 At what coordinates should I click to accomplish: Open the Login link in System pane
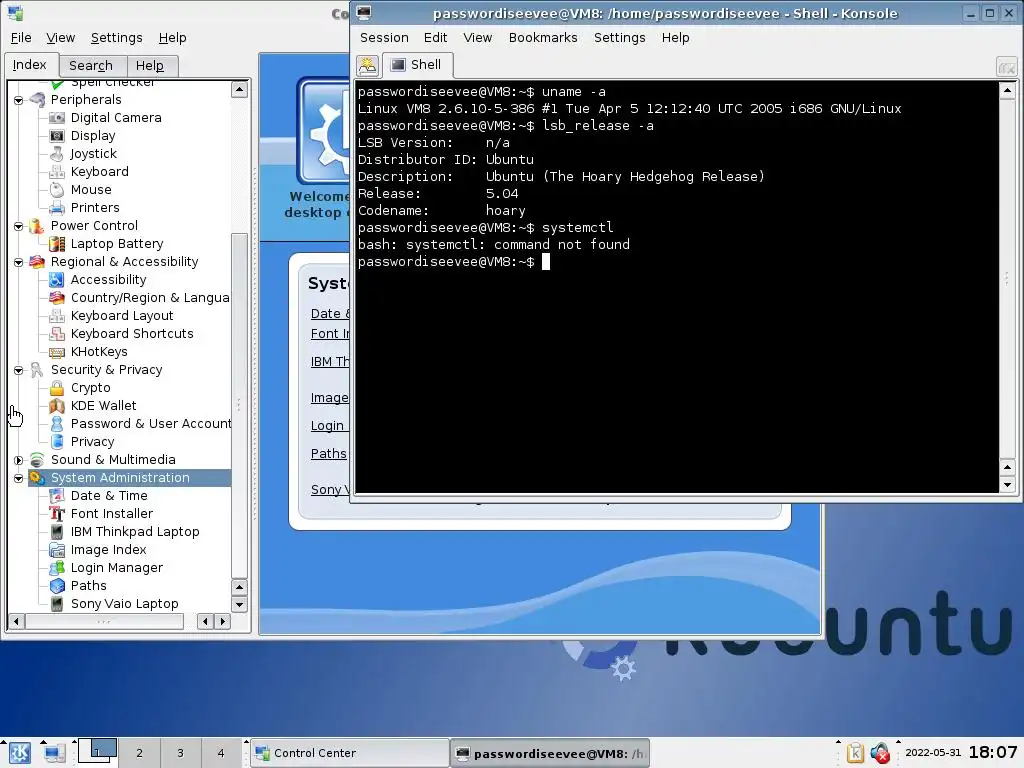point(328,426)
